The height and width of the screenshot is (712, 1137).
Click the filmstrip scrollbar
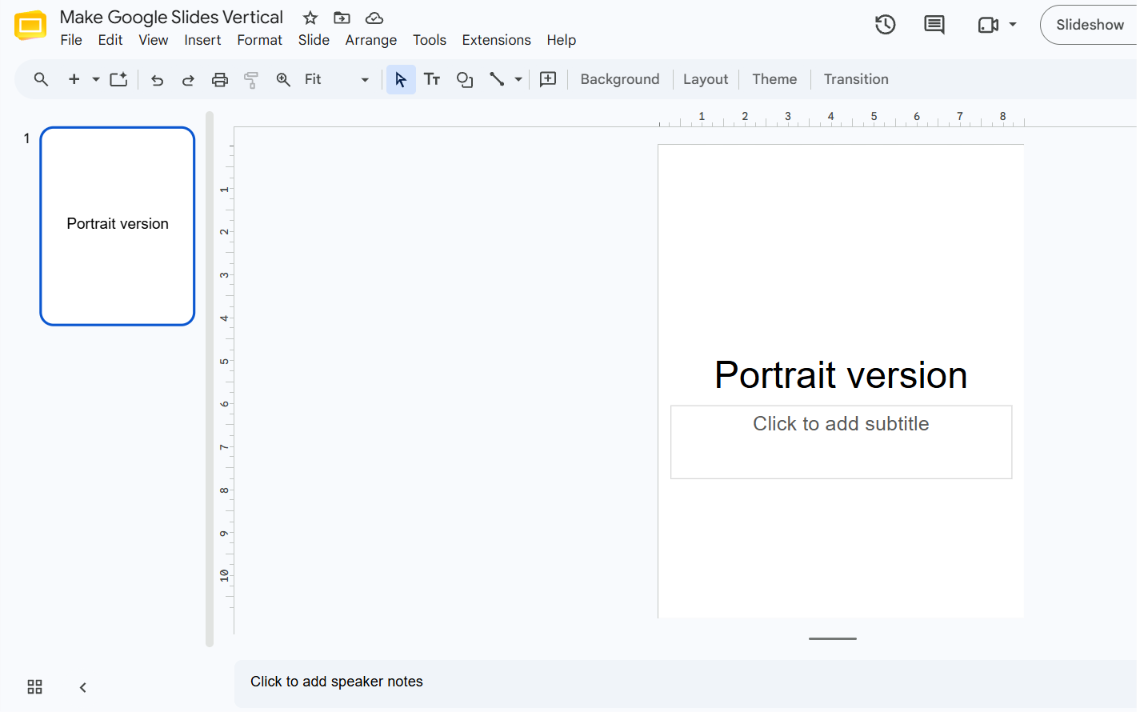[210, 378]
